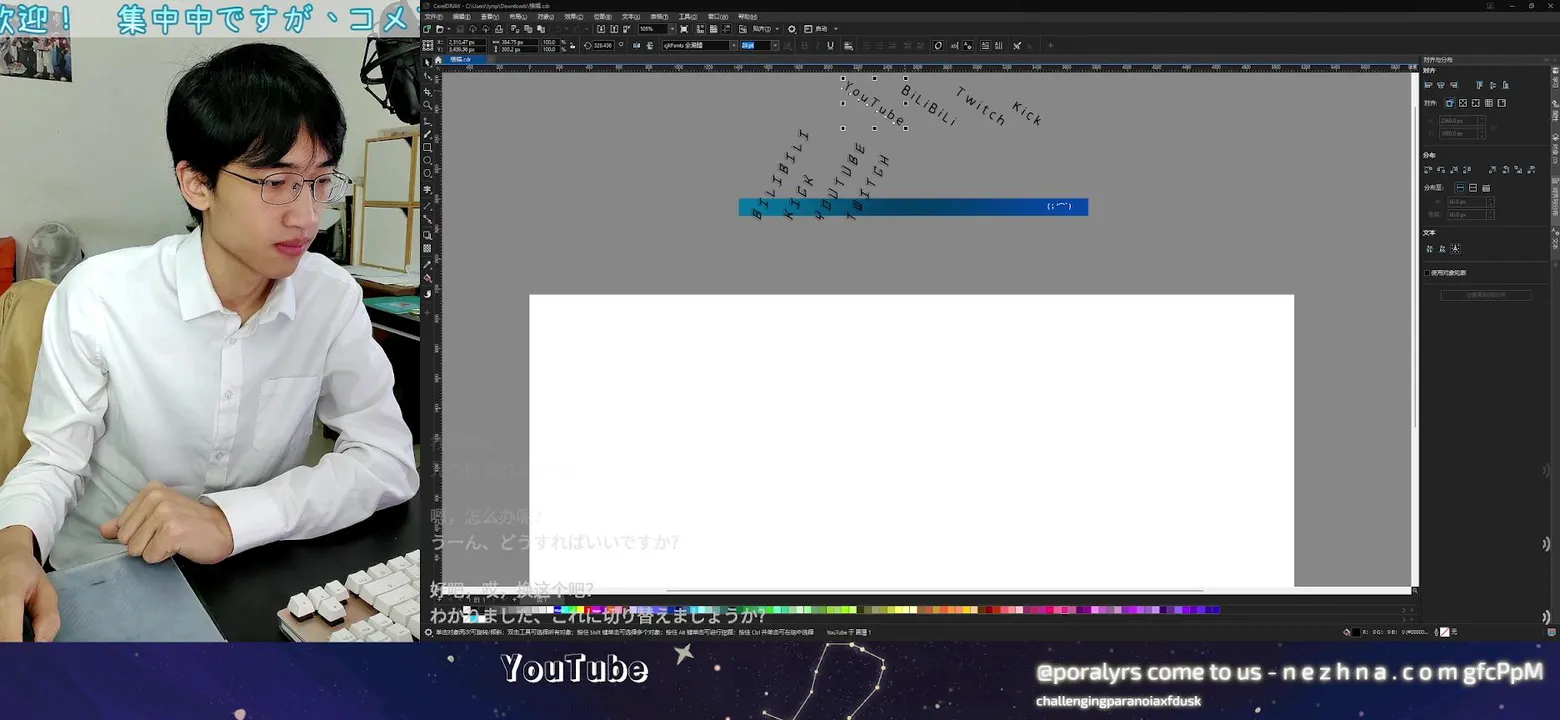The image size is (1560, 720).
Task: Select the Freehand curve tool
Action: (428, 120)
